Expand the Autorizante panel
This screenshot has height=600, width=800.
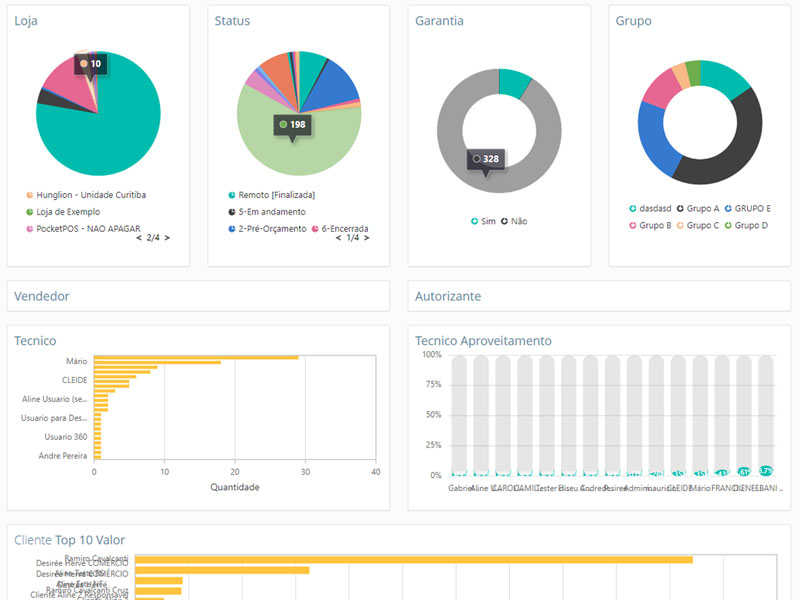(448, 296)
